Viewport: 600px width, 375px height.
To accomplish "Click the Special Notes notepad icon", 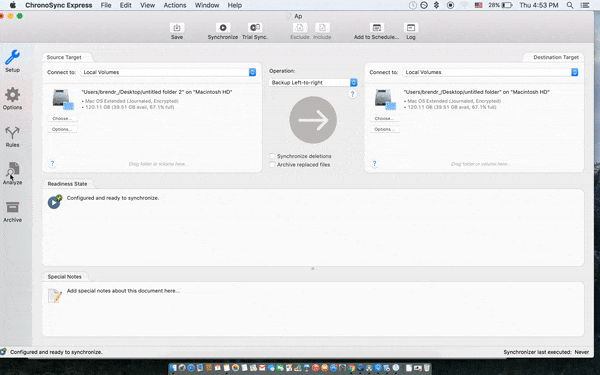I will [x=55, y=295].
